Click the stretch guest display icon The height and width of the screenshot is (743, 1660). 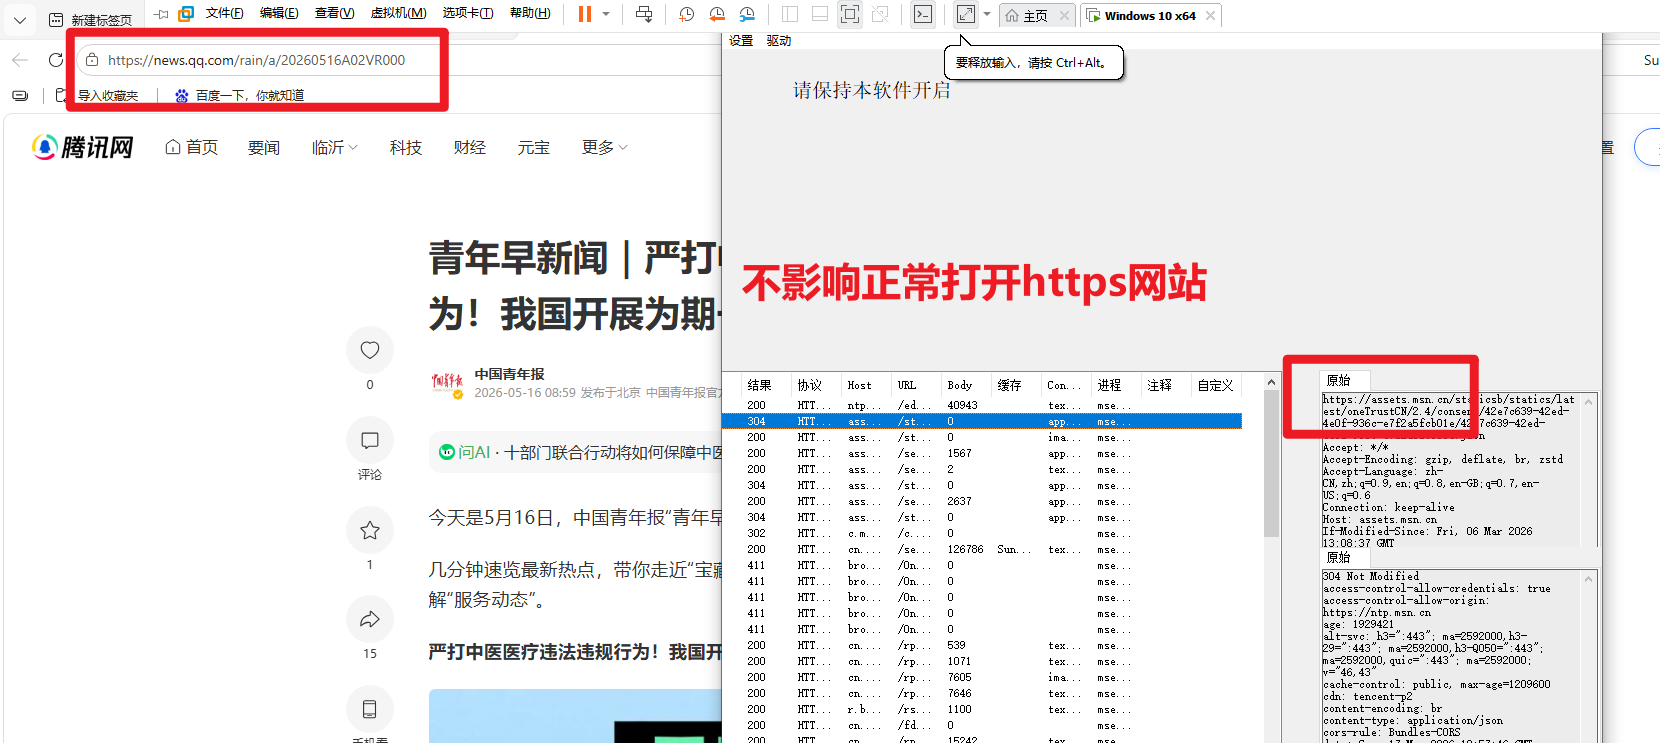[x=966, y=14]
